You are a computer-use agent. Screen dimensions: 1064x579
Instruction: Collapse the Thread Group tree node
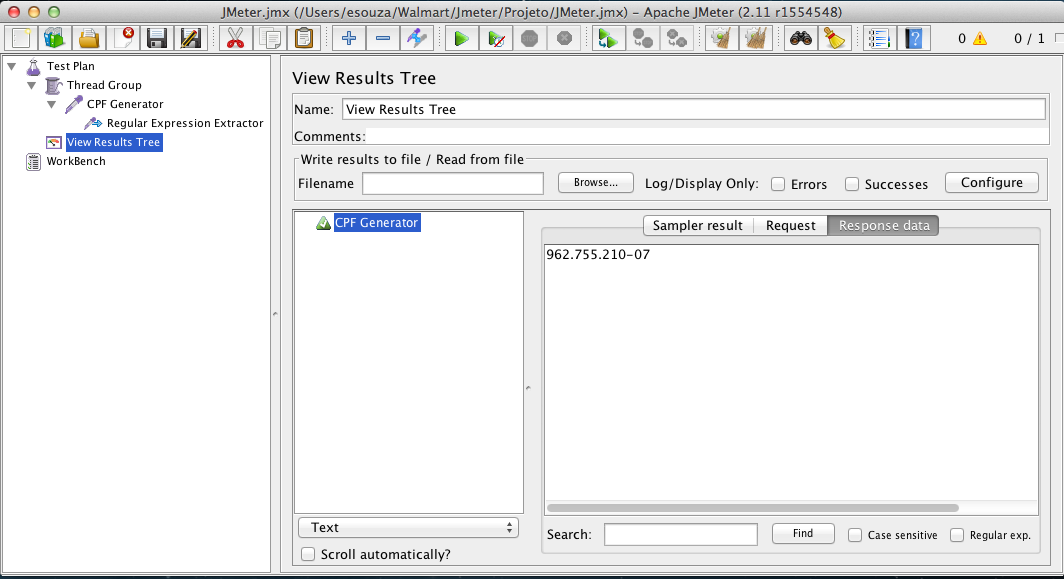32,85
